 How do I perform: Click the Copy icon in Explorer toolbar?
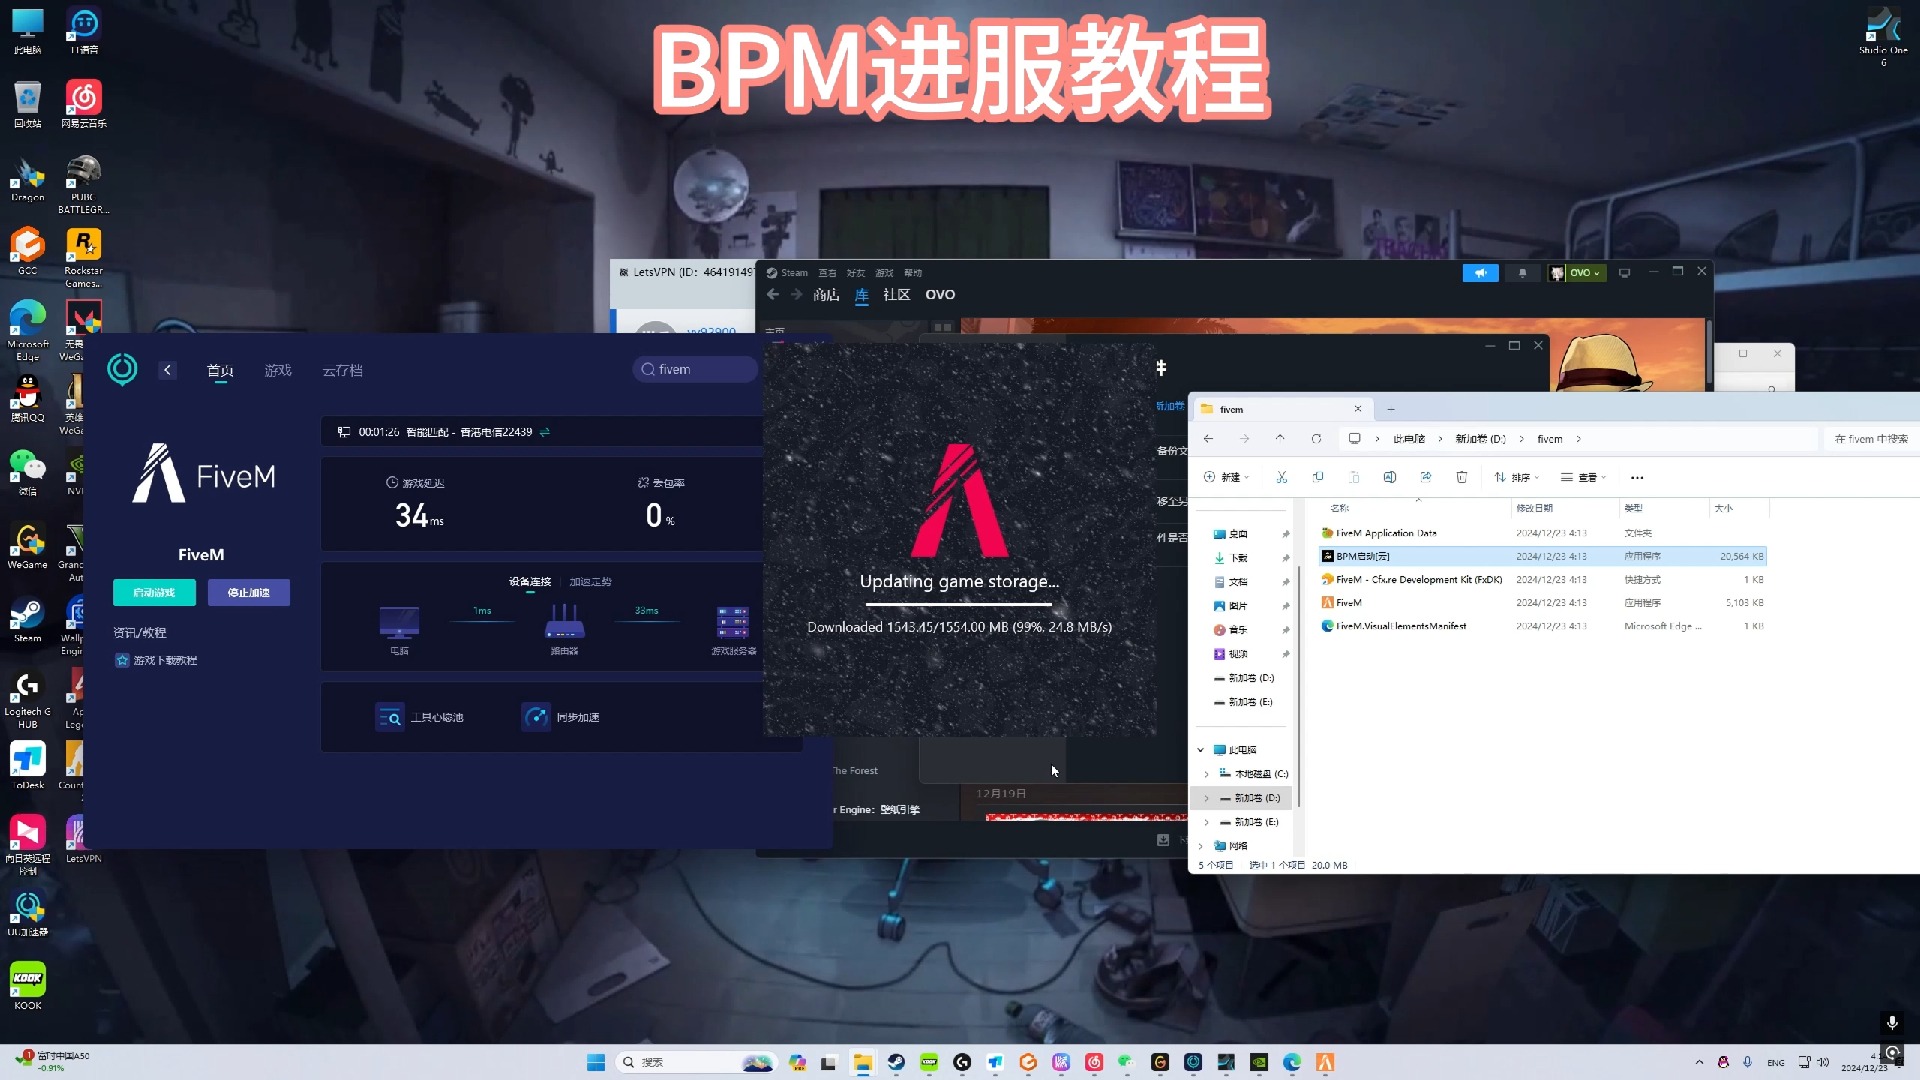pyautogui.click(x=1318, y=478)
